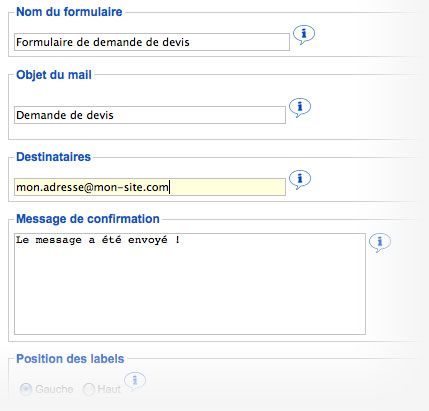Click the Haut label text

109,389
